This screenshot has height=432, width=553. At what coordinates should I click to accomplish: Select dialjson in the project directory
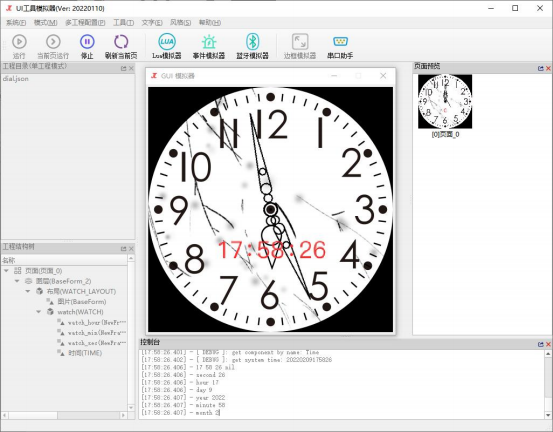pos(16,79)
